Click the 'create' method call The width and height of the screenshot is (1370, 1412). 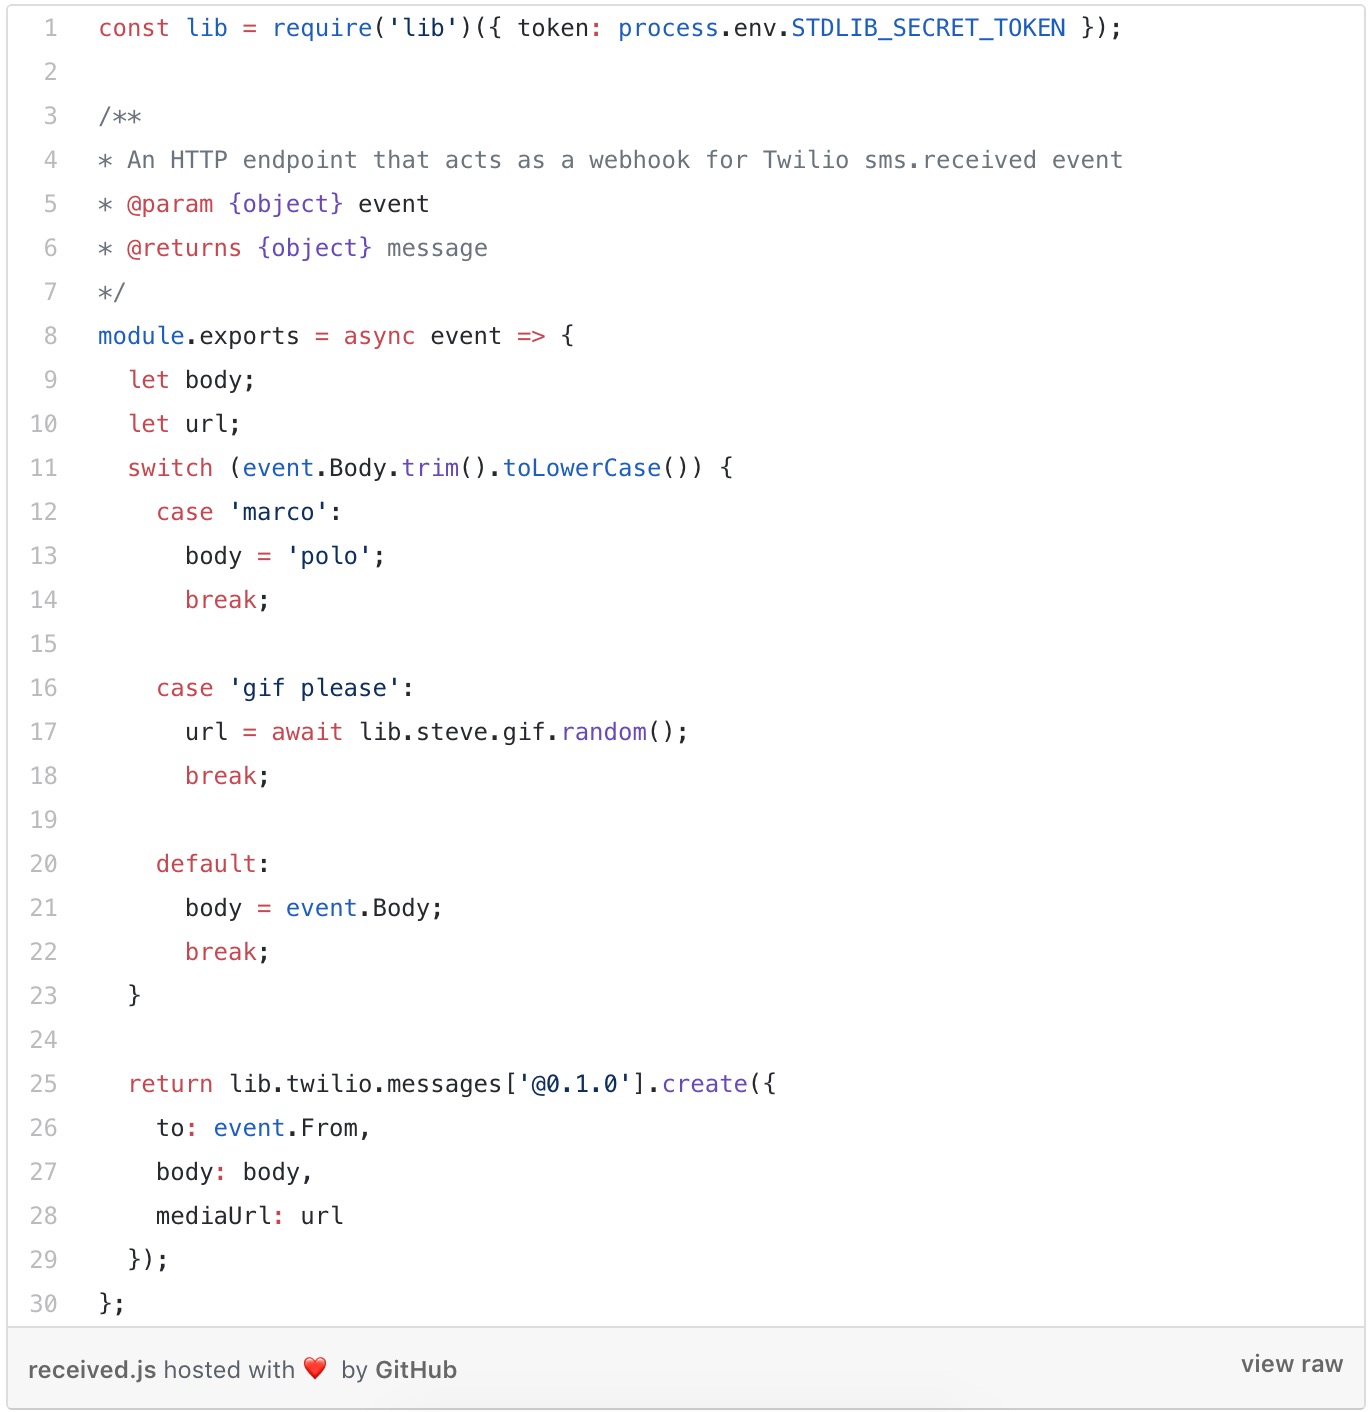[705, 1084]
